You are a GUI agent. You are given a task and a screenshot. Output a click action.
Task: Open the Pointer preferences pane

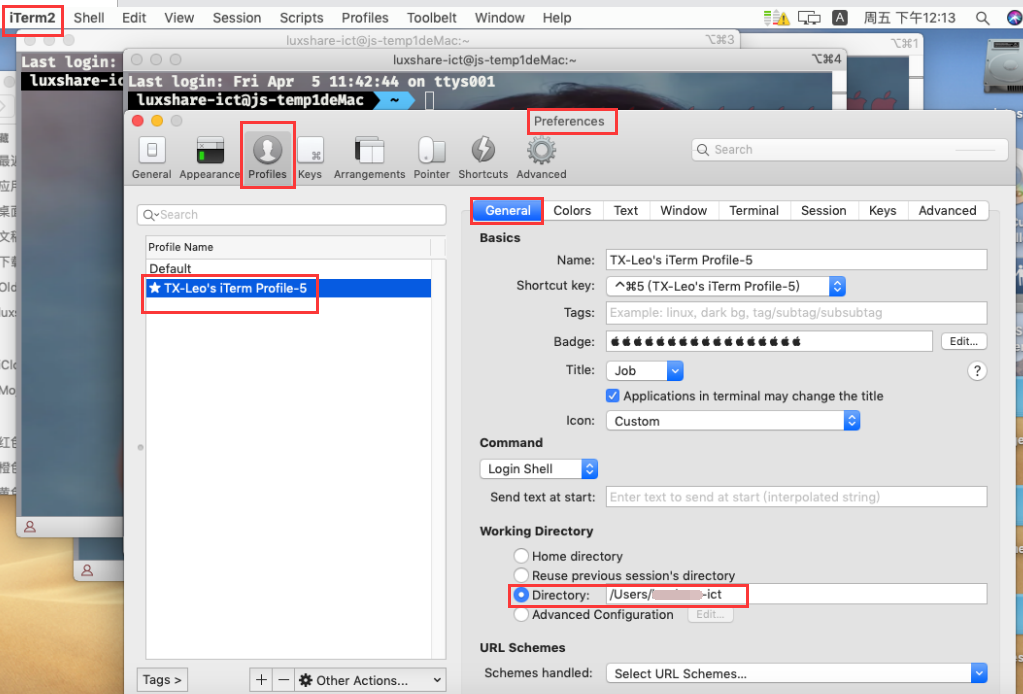coord(431,157)
